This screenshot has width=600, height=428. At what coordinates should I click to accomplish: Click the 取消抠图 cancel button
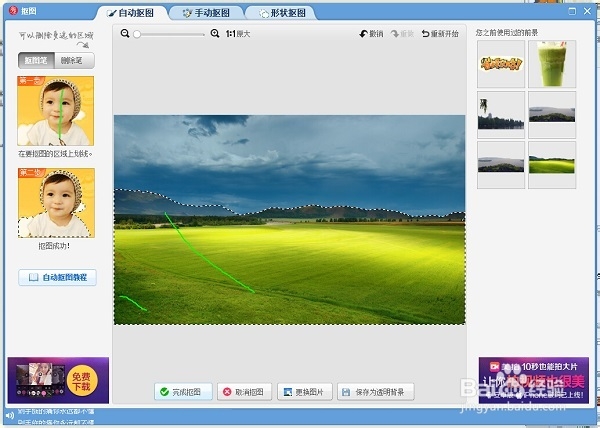244,392
